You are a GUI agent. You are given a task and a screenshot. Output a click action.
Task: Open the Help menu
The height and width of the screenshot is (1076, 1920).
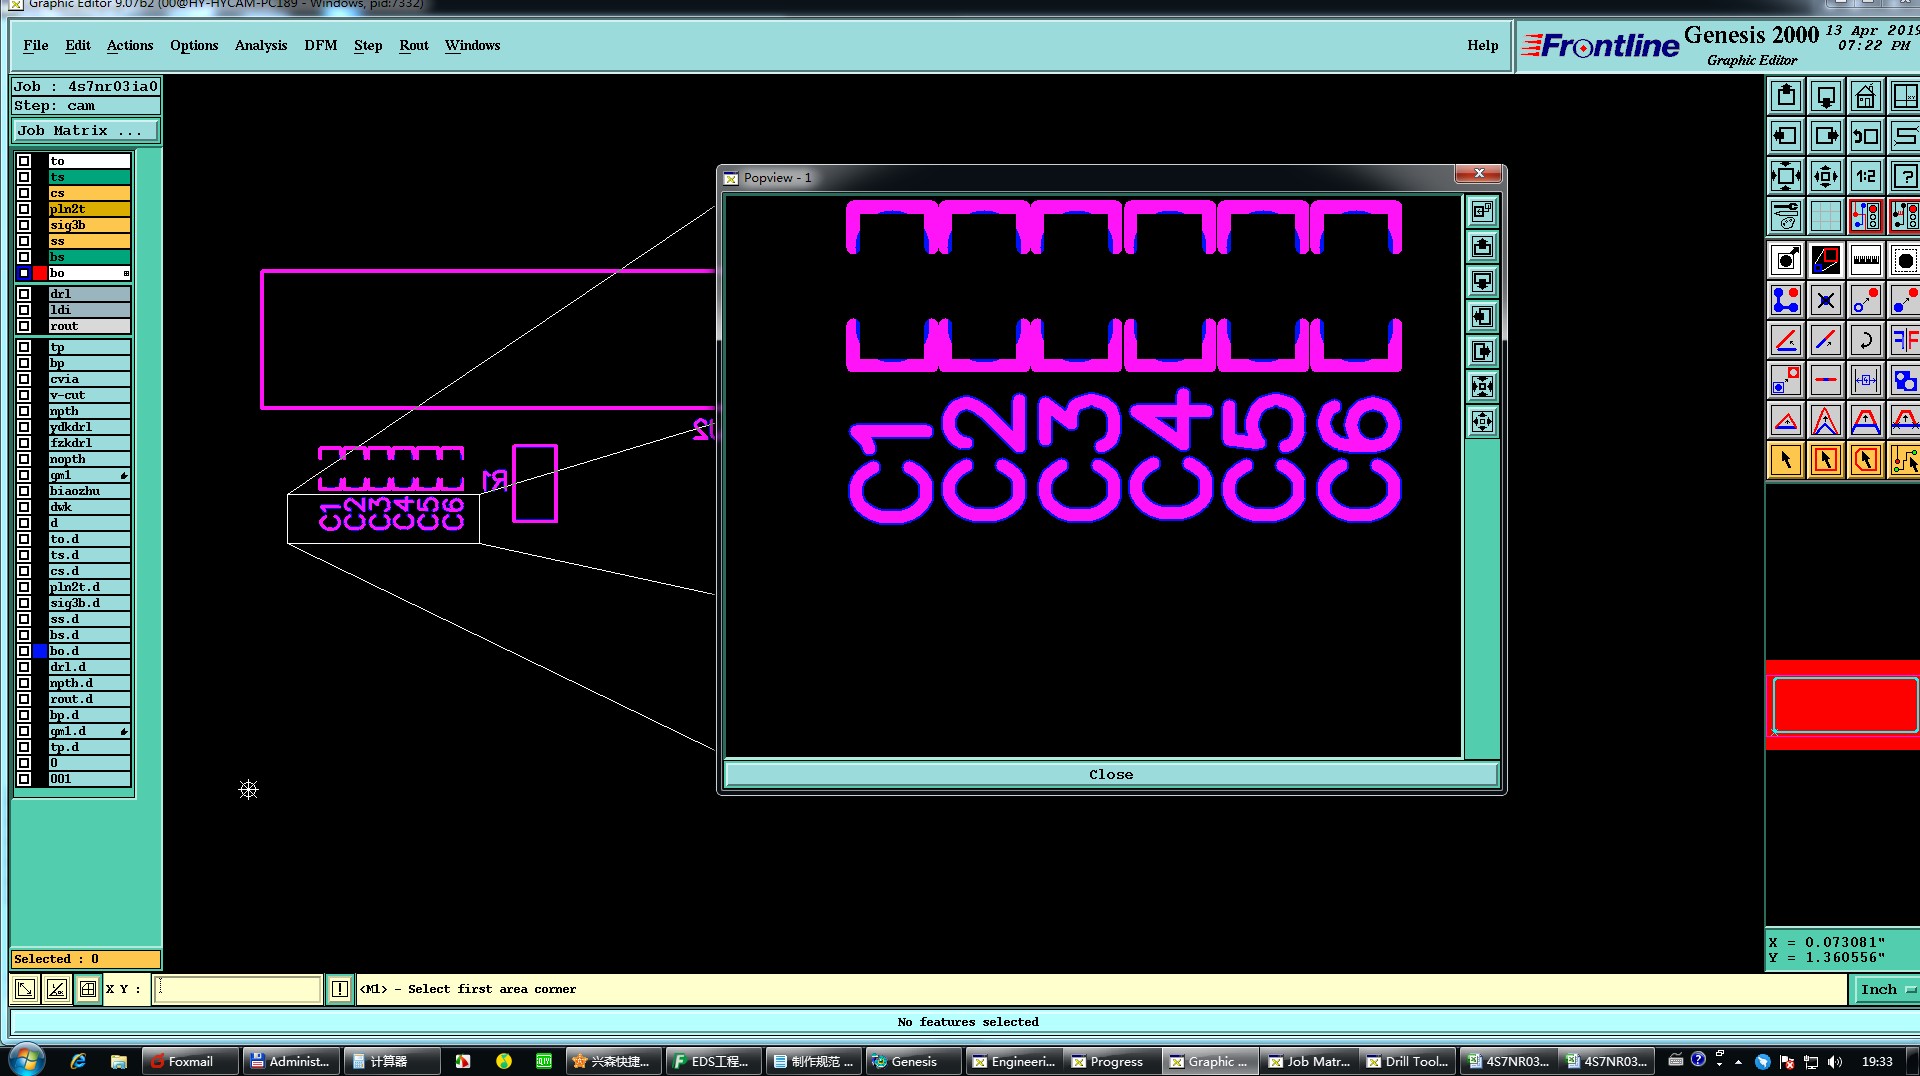1483,45
